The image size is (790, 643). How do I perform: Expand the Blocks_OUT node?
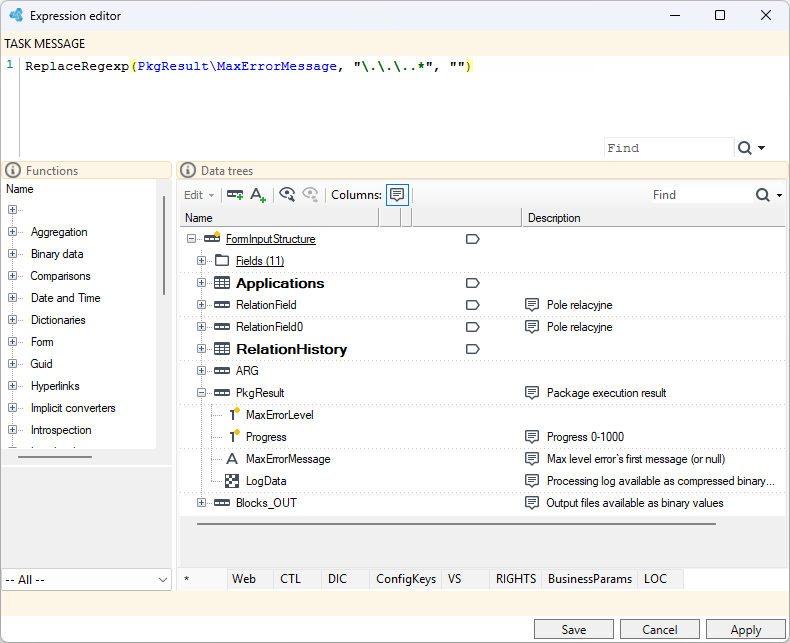[x=201, y=503]
